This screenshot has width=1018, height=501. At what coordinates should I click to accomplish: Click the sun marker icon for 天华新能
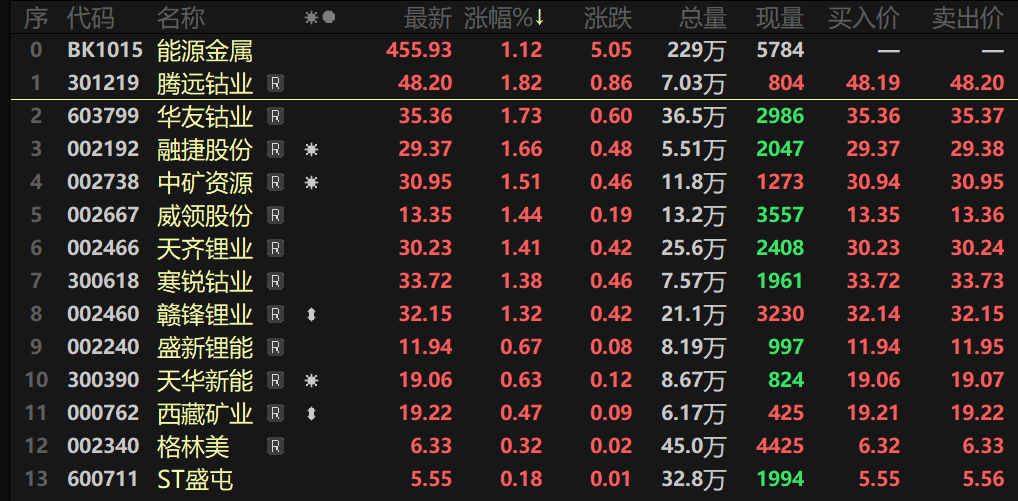click(x=312, y=380)
